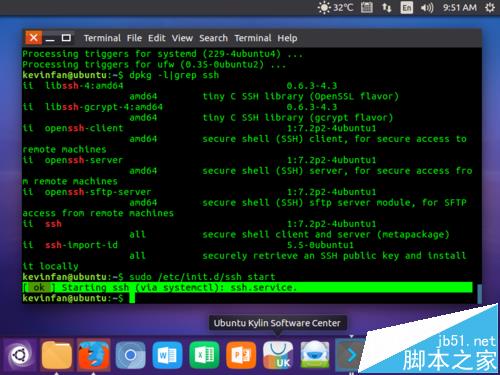Open the Edit menu
The height and width of the screenshot is (375, 500).
157,38
